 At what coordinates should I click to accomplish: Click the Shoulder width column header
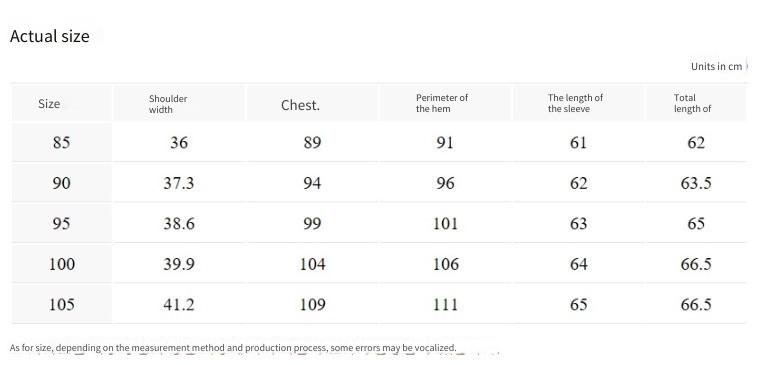click(x=168, y=104)
